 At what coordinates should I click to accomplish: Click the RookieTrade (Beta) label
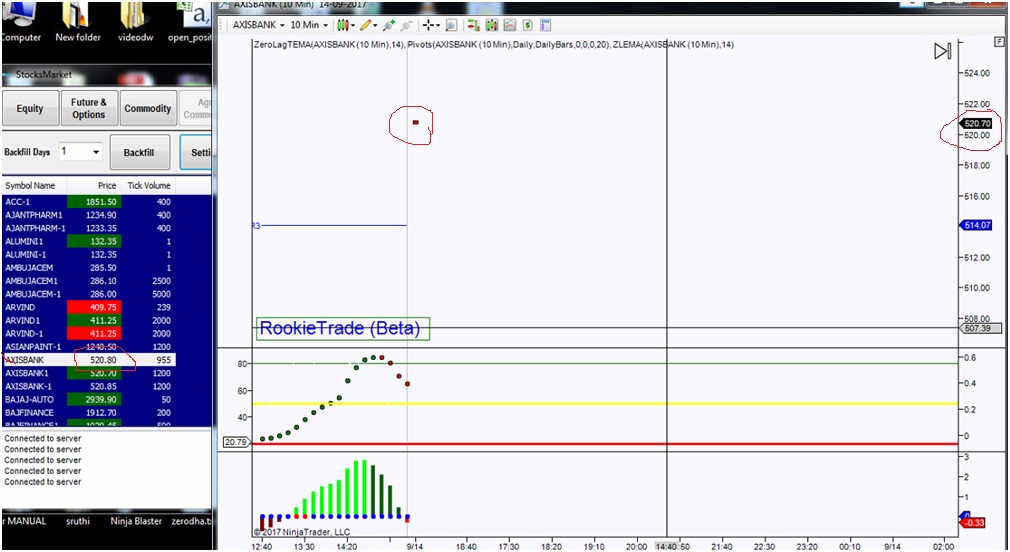click(x=343, y=328)
